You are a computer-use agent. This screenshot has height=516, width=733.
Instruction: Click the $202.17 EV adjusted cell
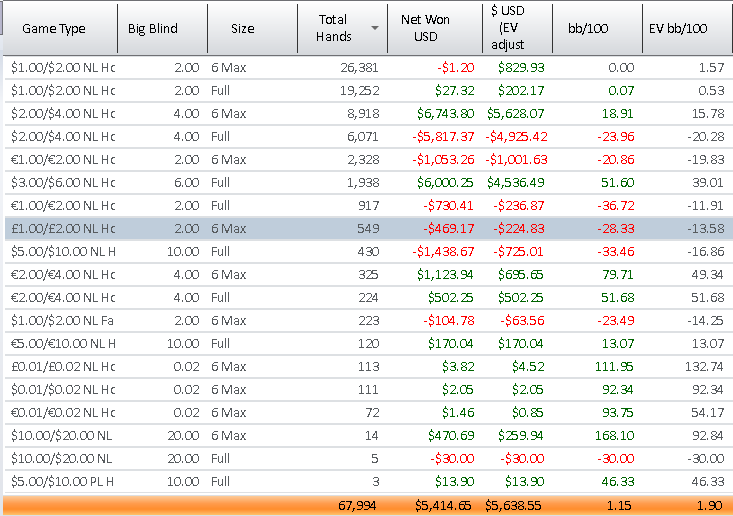(x=521, y=91)
